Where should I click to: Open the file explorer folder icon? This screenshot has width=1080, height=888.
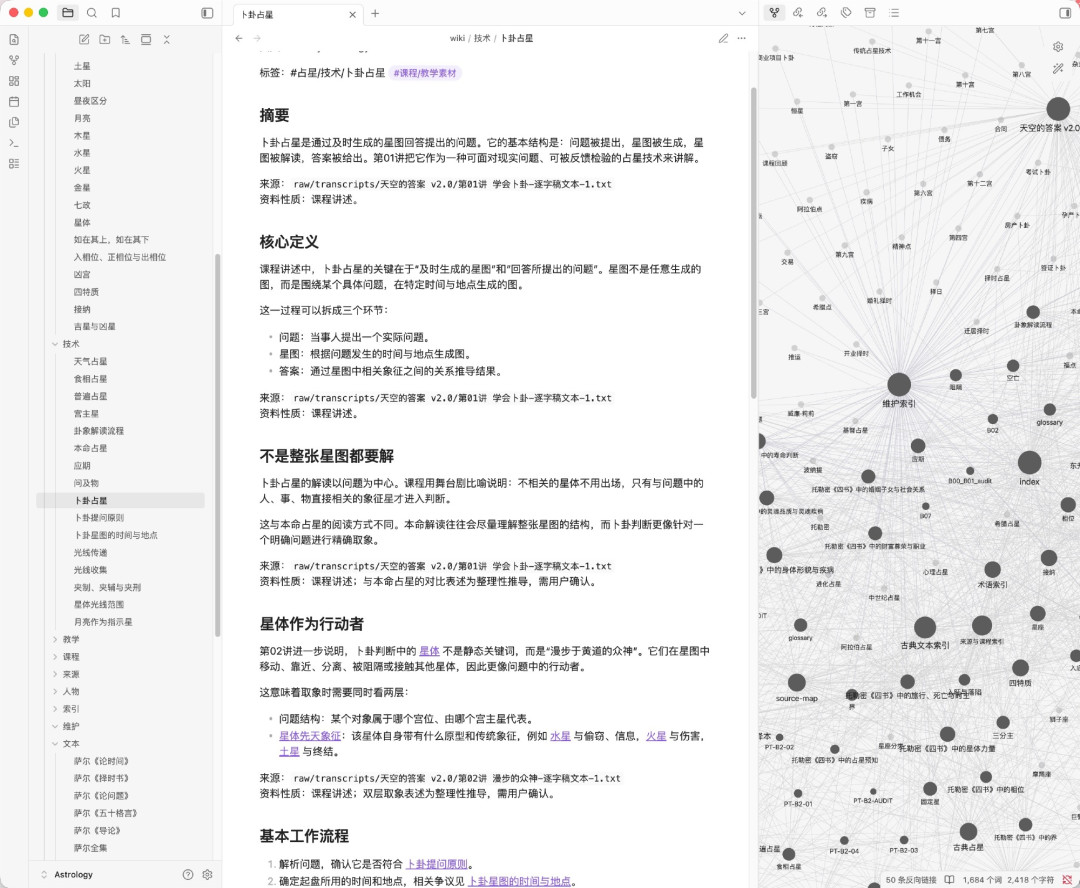(68, 12)
